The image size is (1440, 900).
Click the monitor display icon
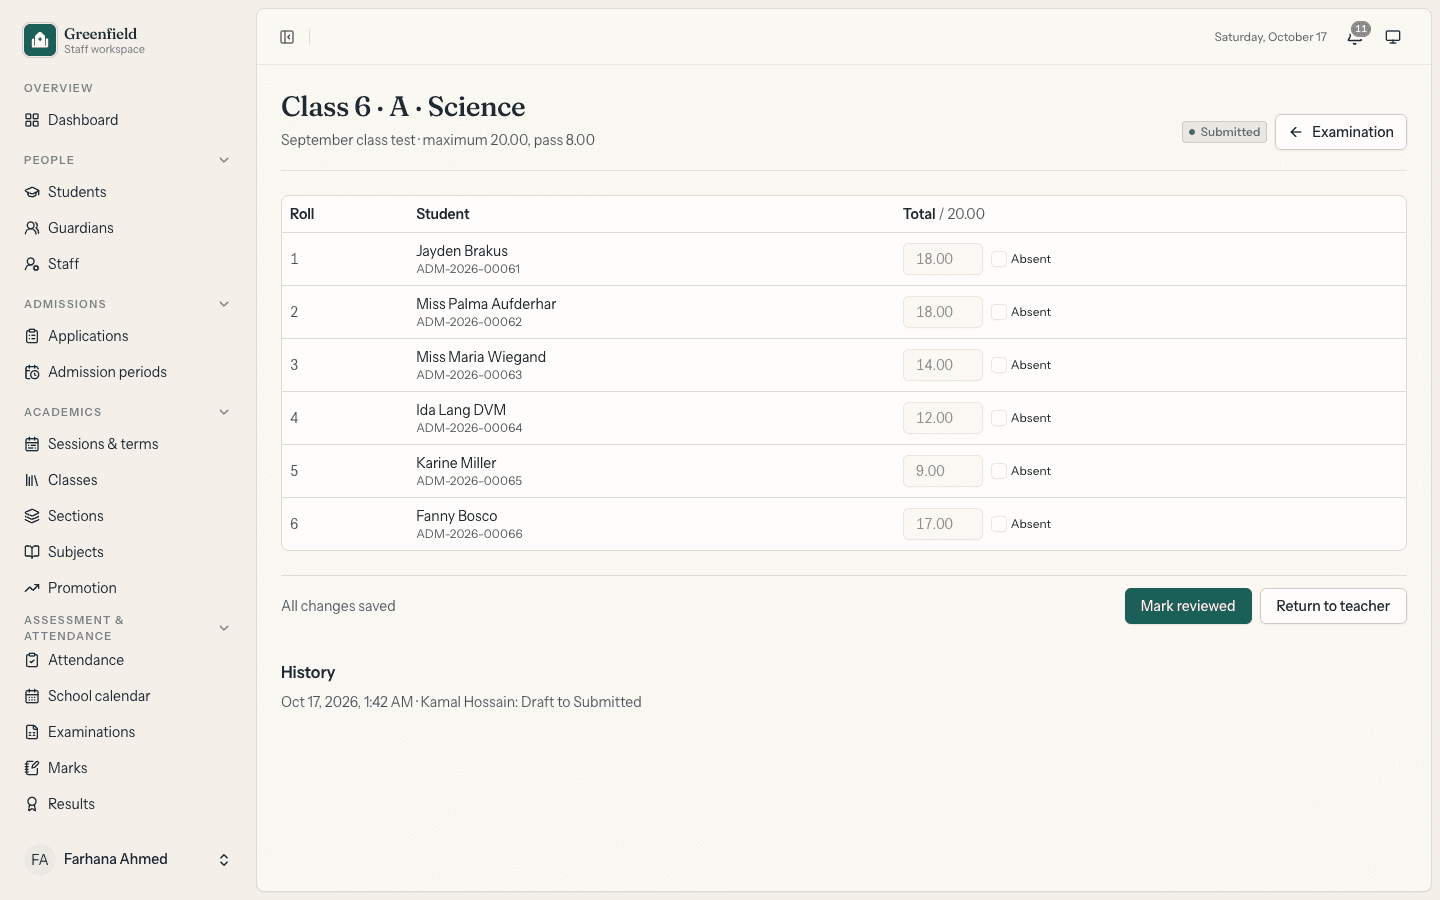(1393, 37)
